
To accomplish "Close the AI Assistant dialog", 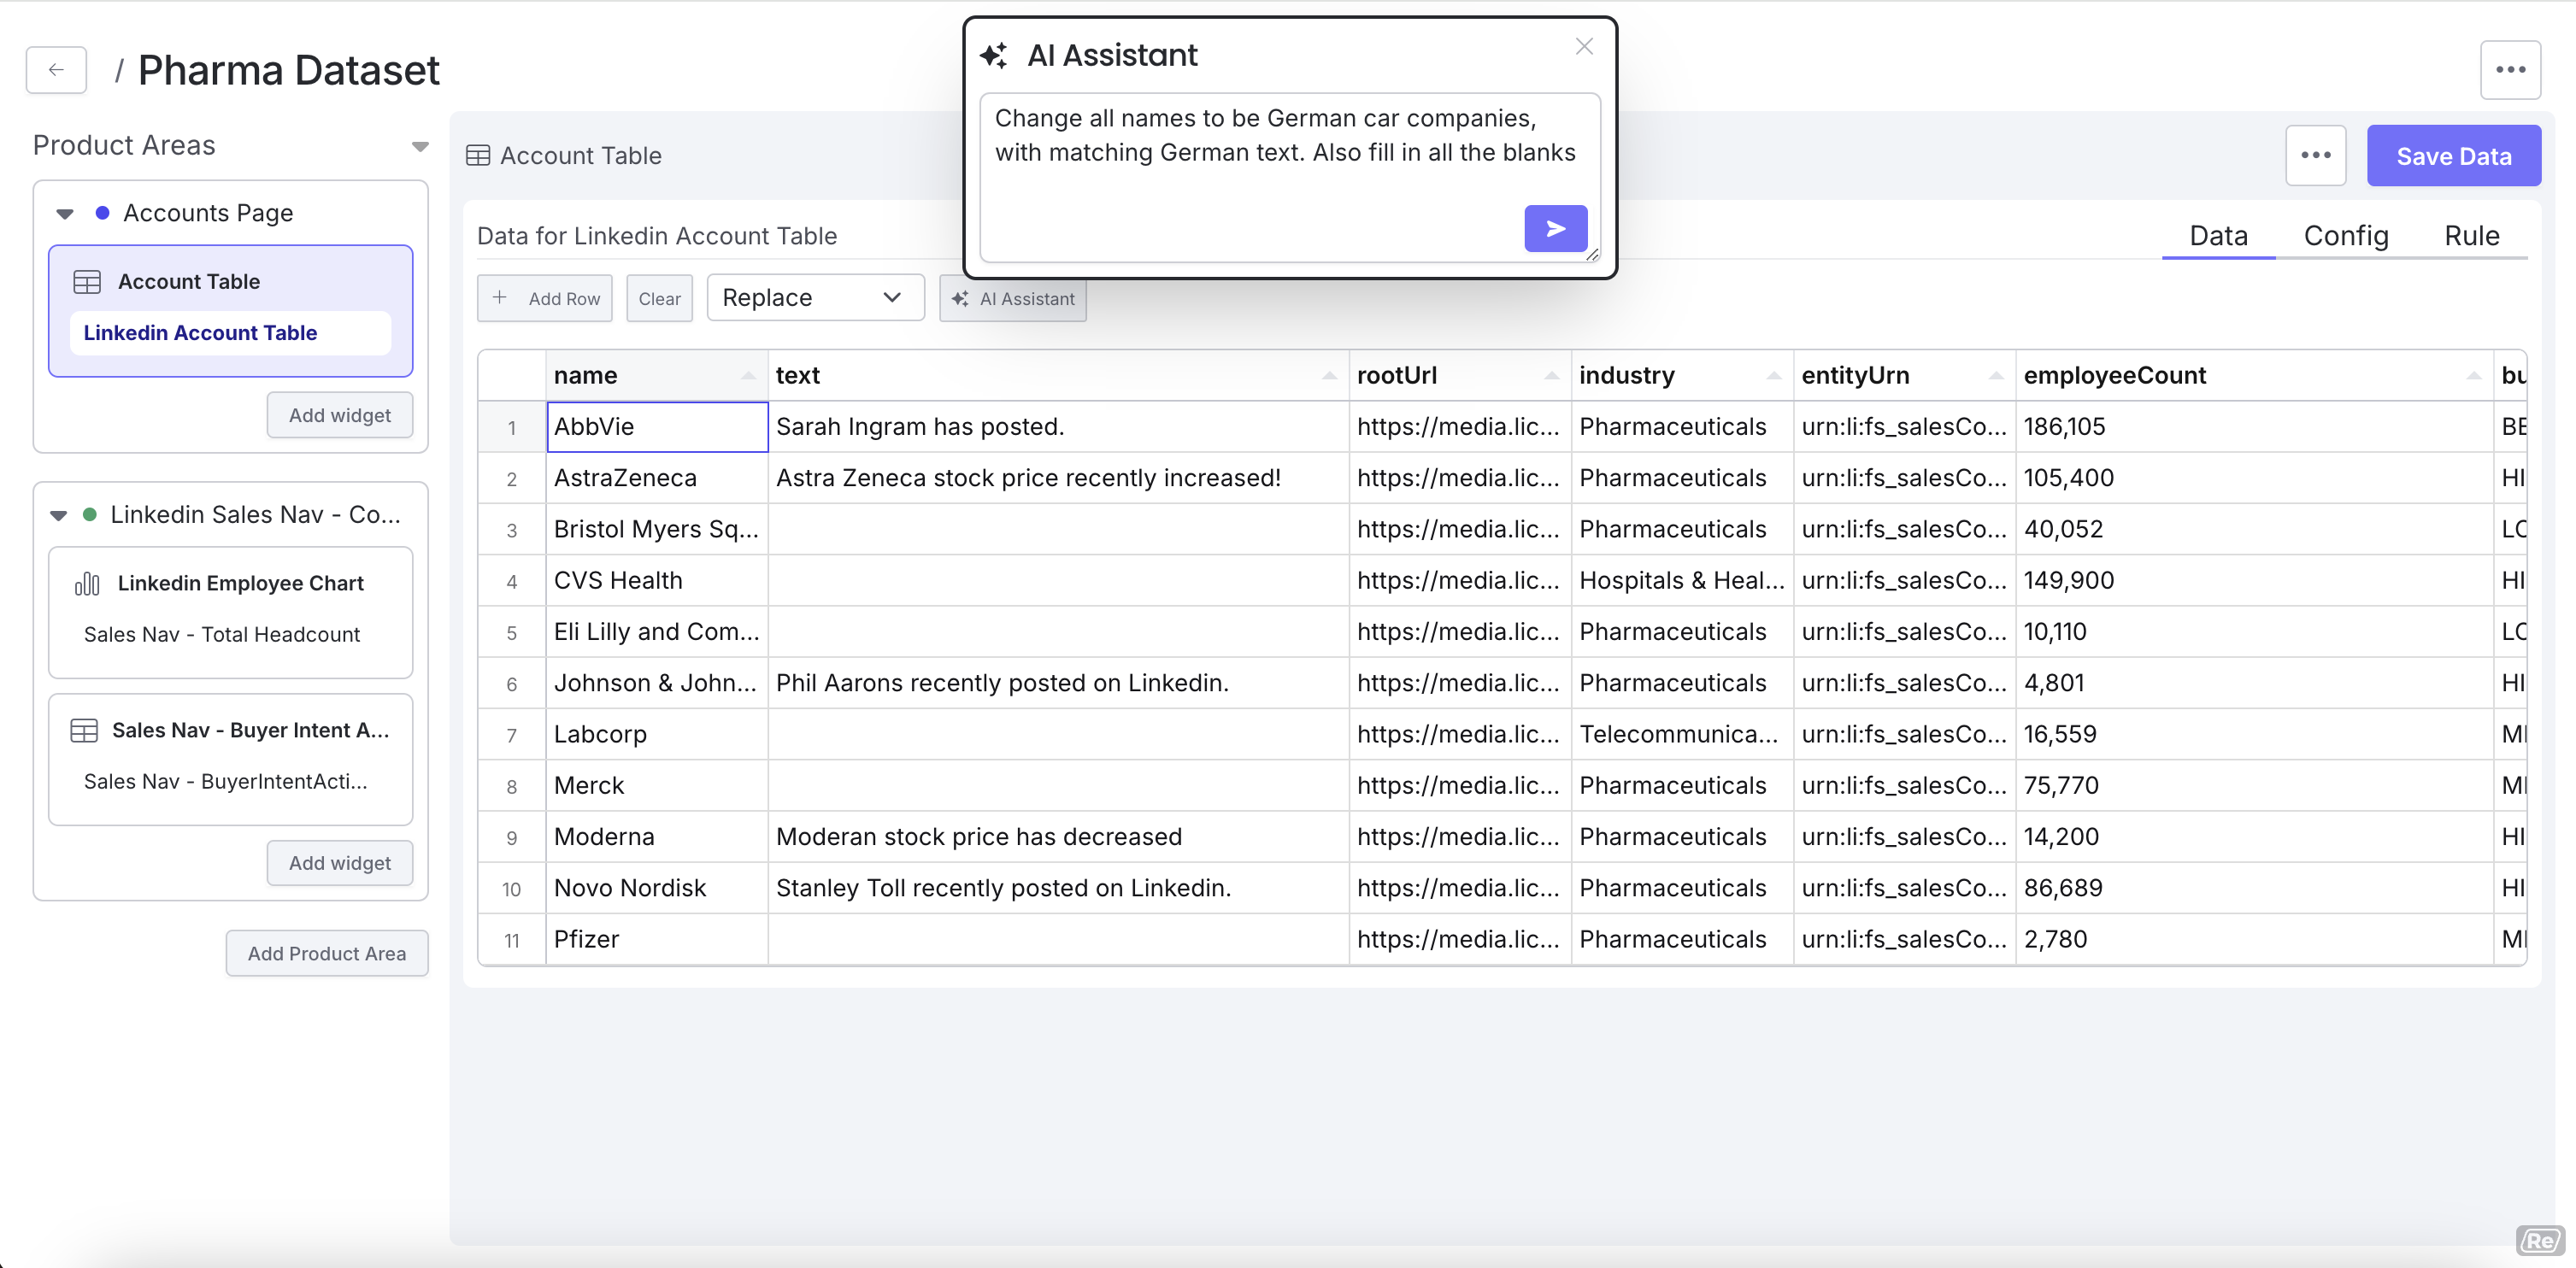I will point(1583,47).
